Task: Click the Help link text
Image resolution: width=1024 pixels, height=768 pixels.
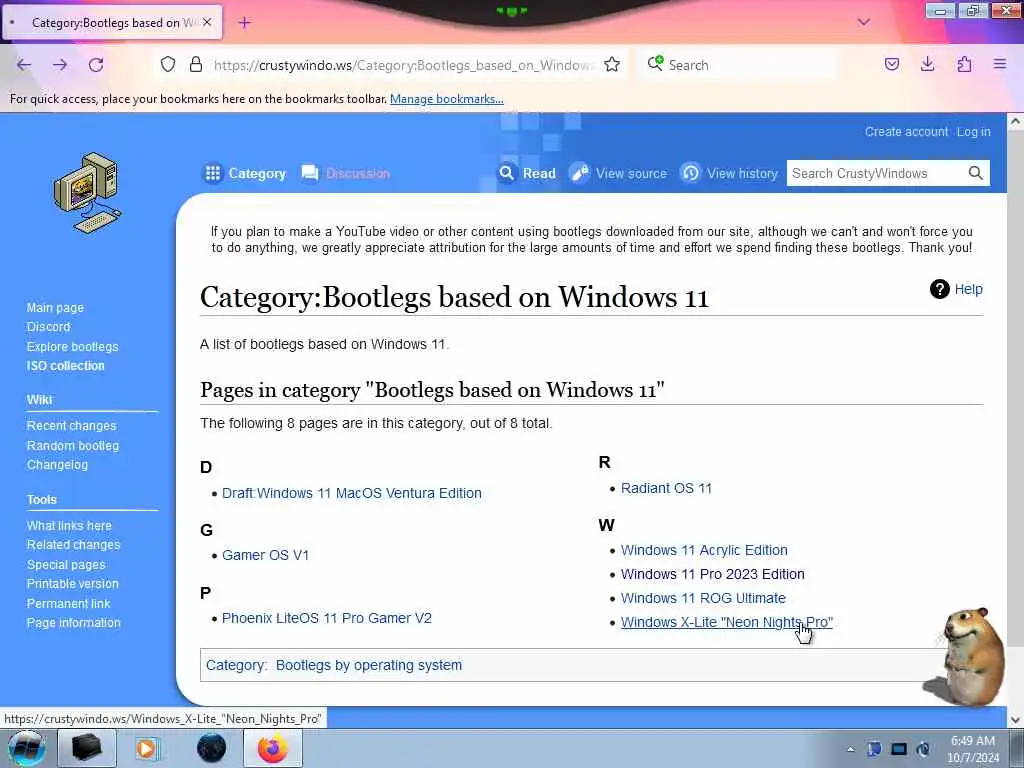Action: (x=968, y=289)
